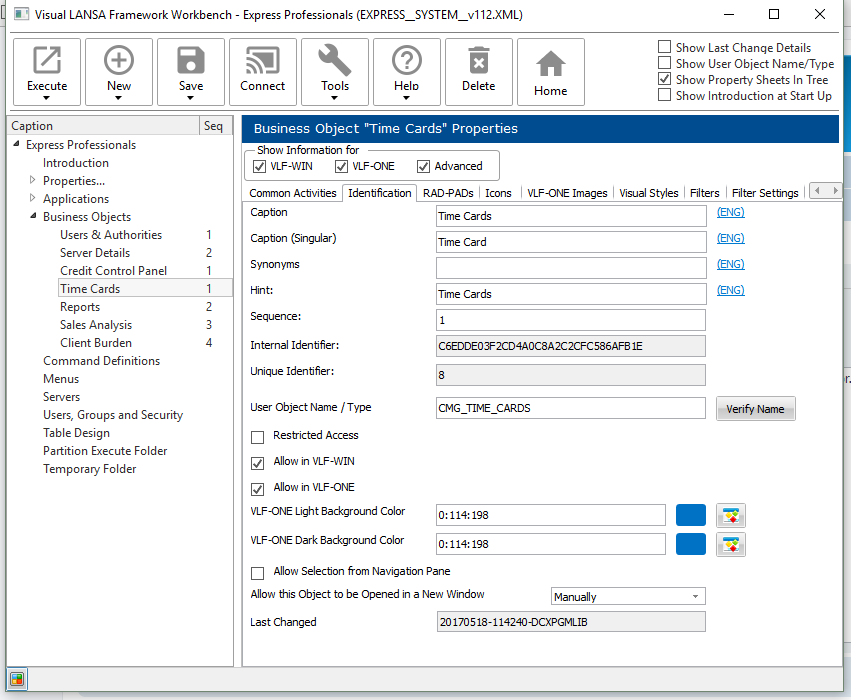This screenshot has width=851, height=700.
Task: Click the Sequence input field
Action: 571,320
